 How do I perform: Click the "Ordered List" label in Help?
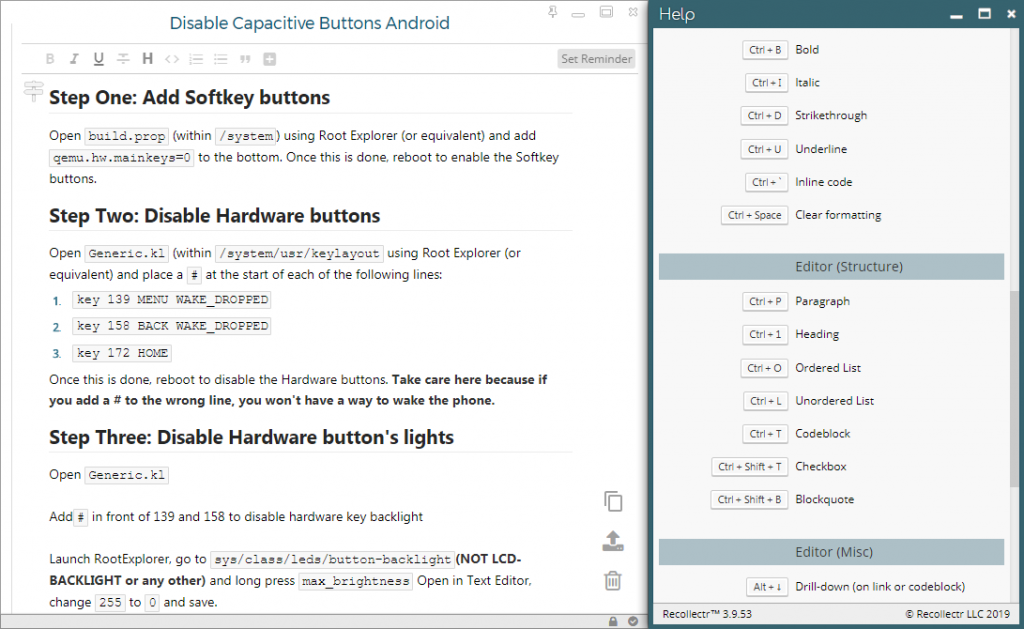828,368
